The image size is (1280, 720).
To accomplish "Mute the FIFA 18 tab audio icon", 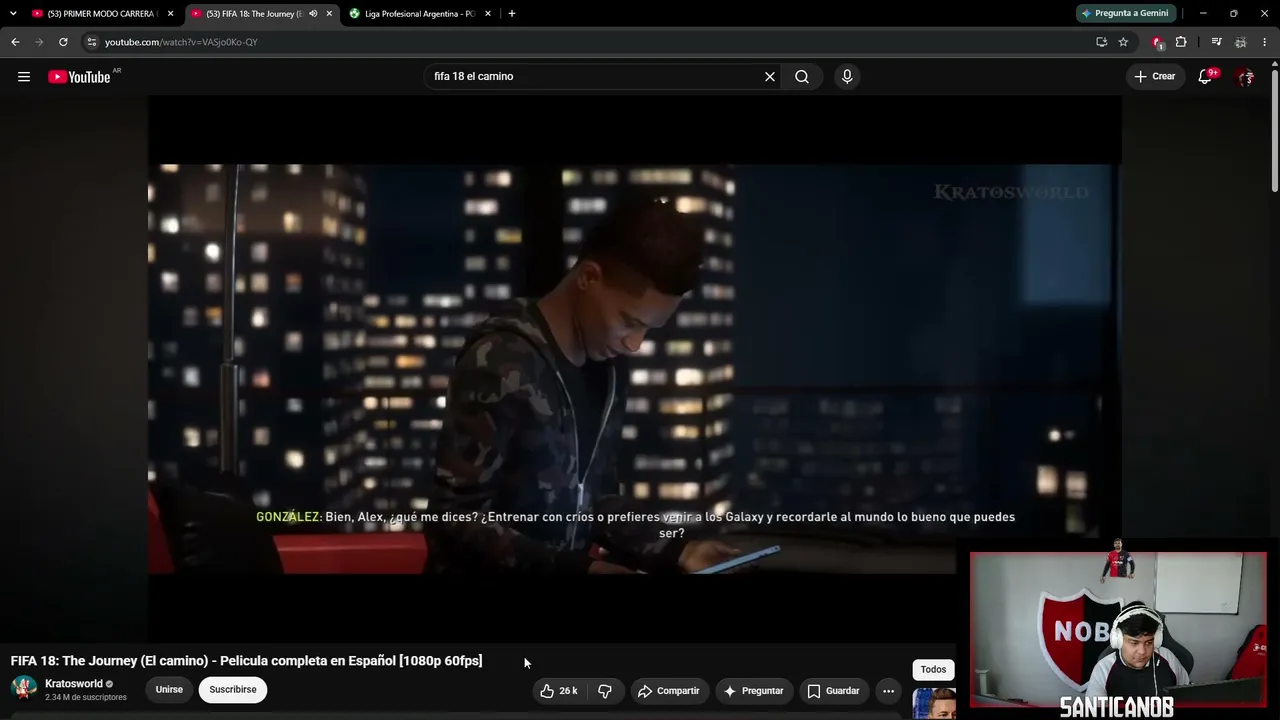I will click(313, 14).
